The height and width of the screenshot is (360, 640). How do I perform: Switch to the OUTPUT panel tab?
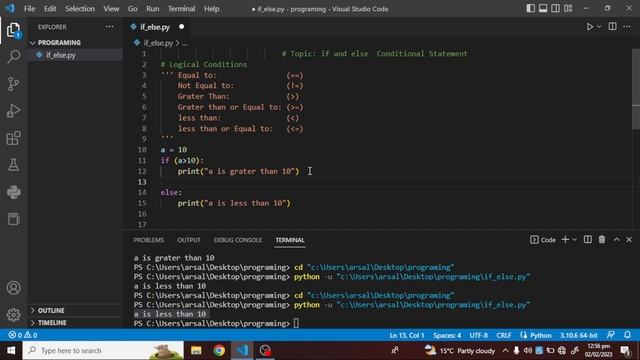(189, 240)
